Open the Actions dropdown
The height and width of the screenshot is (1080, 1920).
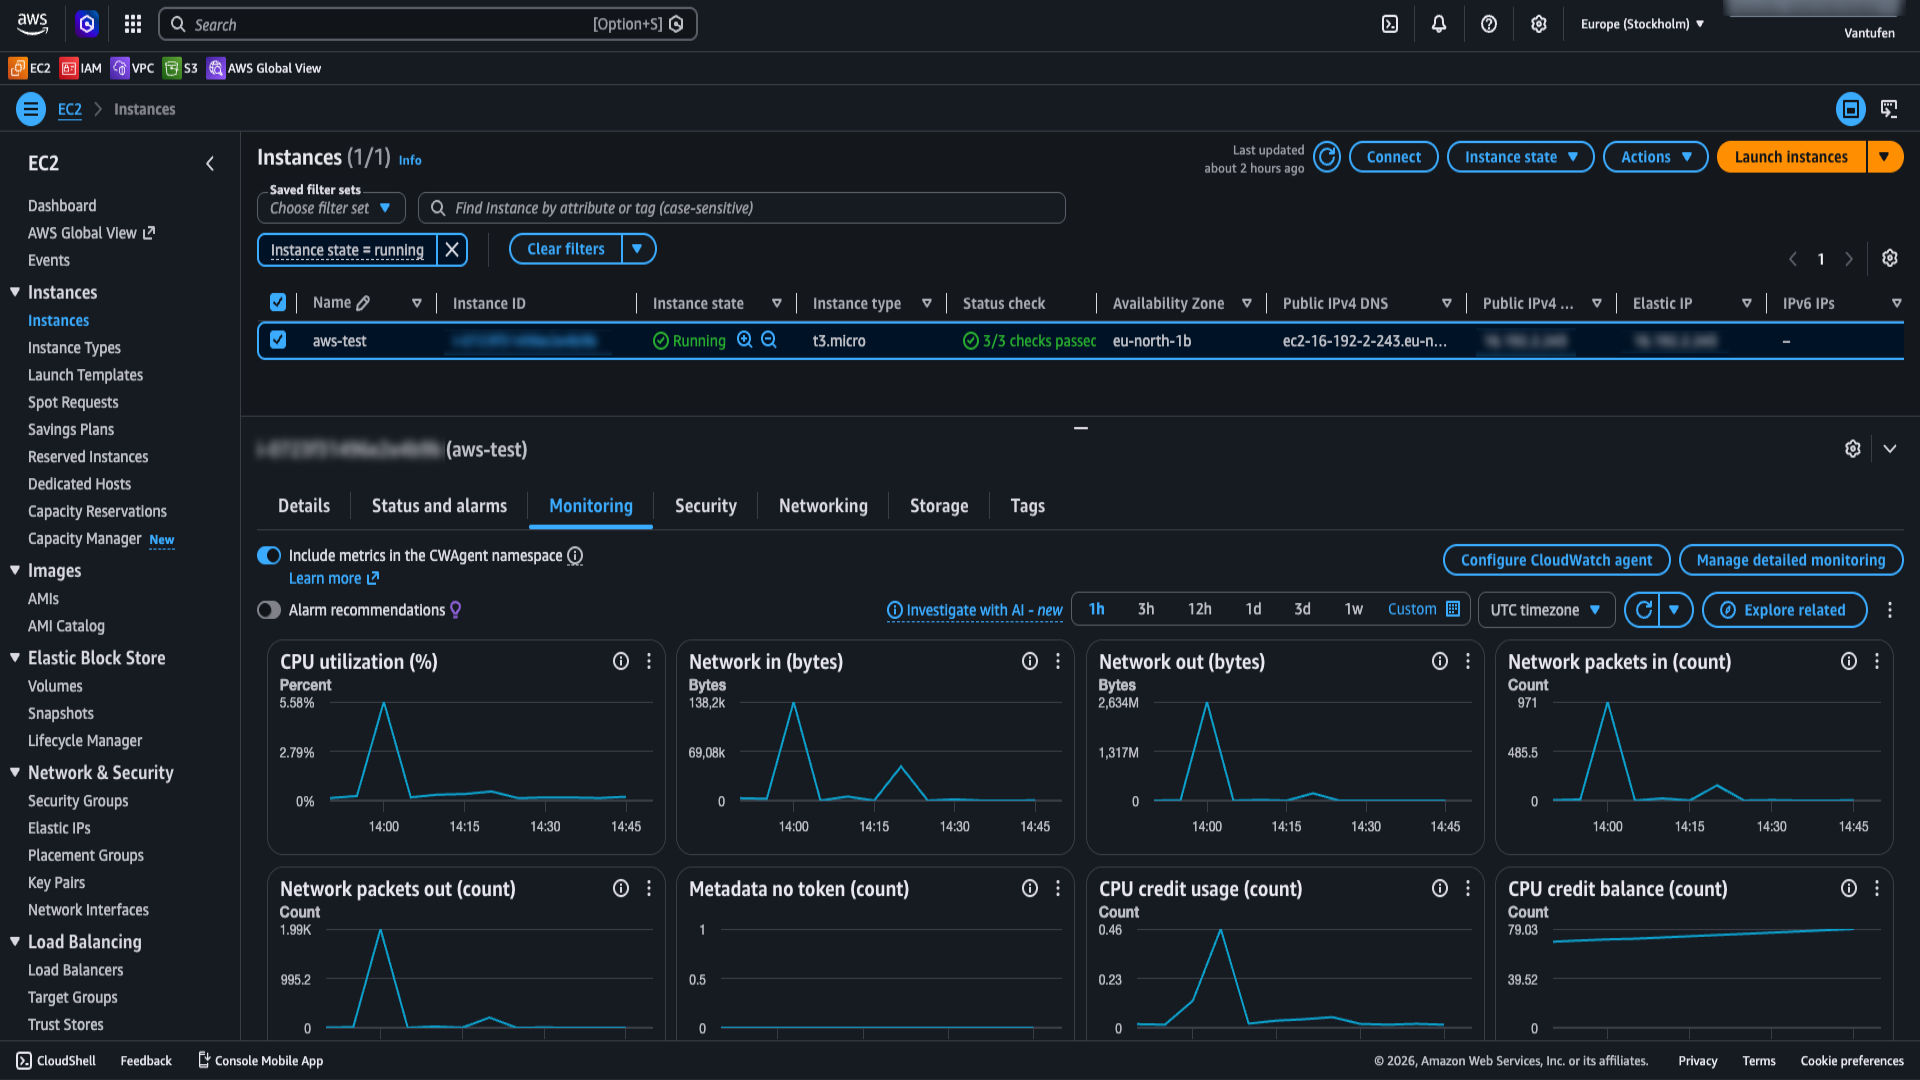(x=1655, y=157)
